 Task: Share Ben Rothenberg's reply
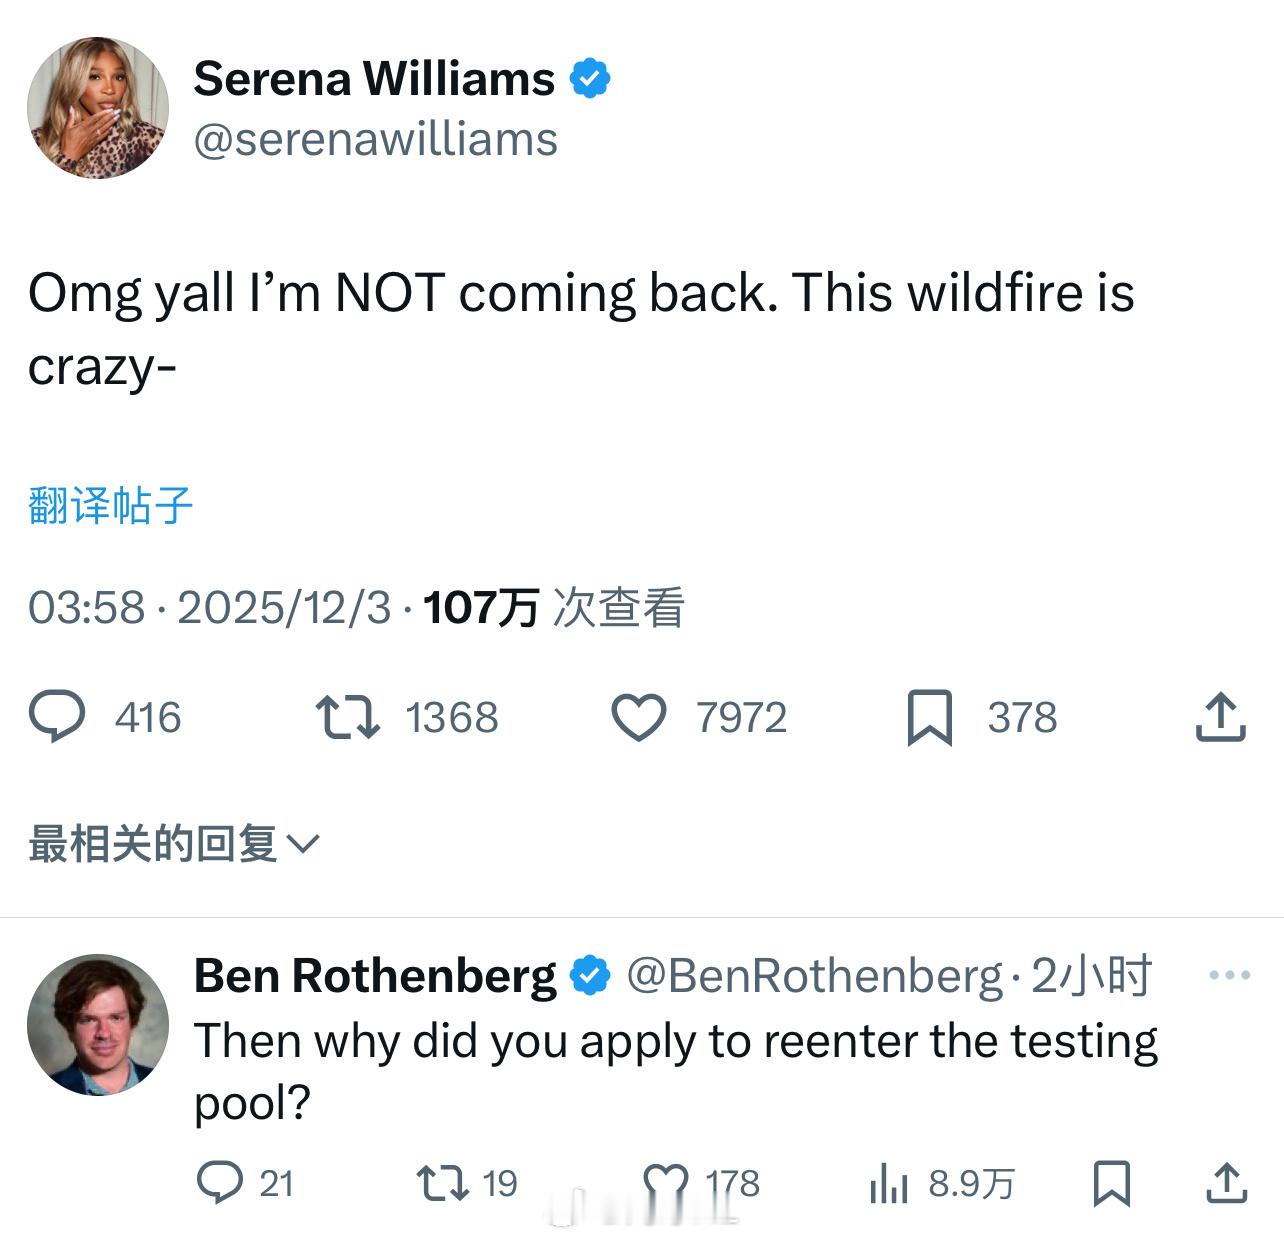pos(1226,1183)
